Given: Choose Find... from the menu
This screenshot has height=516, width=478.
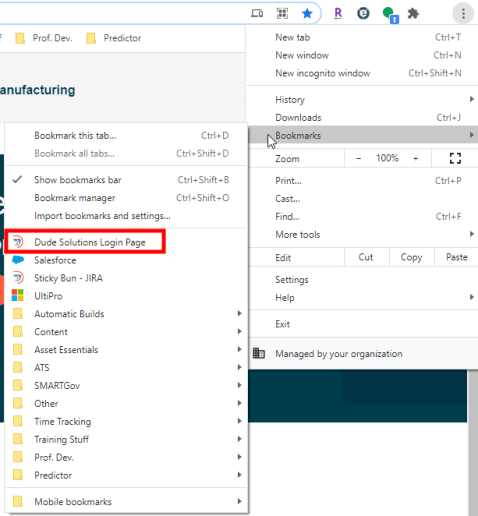Looking at the screenshot, I should coord(363,217).
